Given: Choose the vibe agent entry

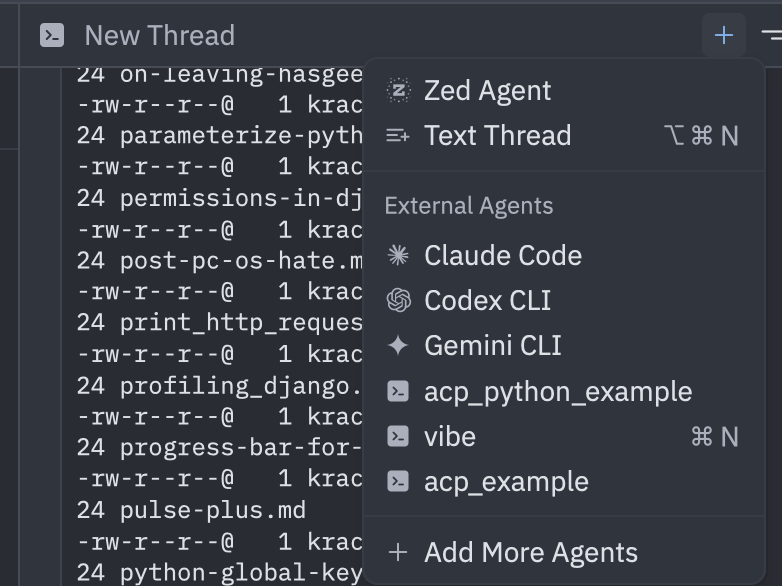Looking at the screenshot, I should (450, 437).
